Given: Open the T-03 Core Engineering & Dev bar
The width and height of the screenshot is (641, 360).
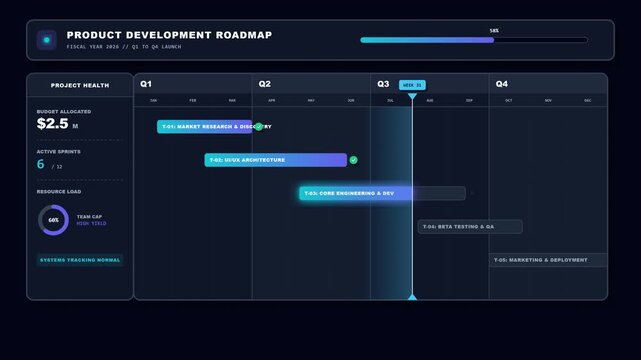Looking at the screenshot, I should point(382,193).
